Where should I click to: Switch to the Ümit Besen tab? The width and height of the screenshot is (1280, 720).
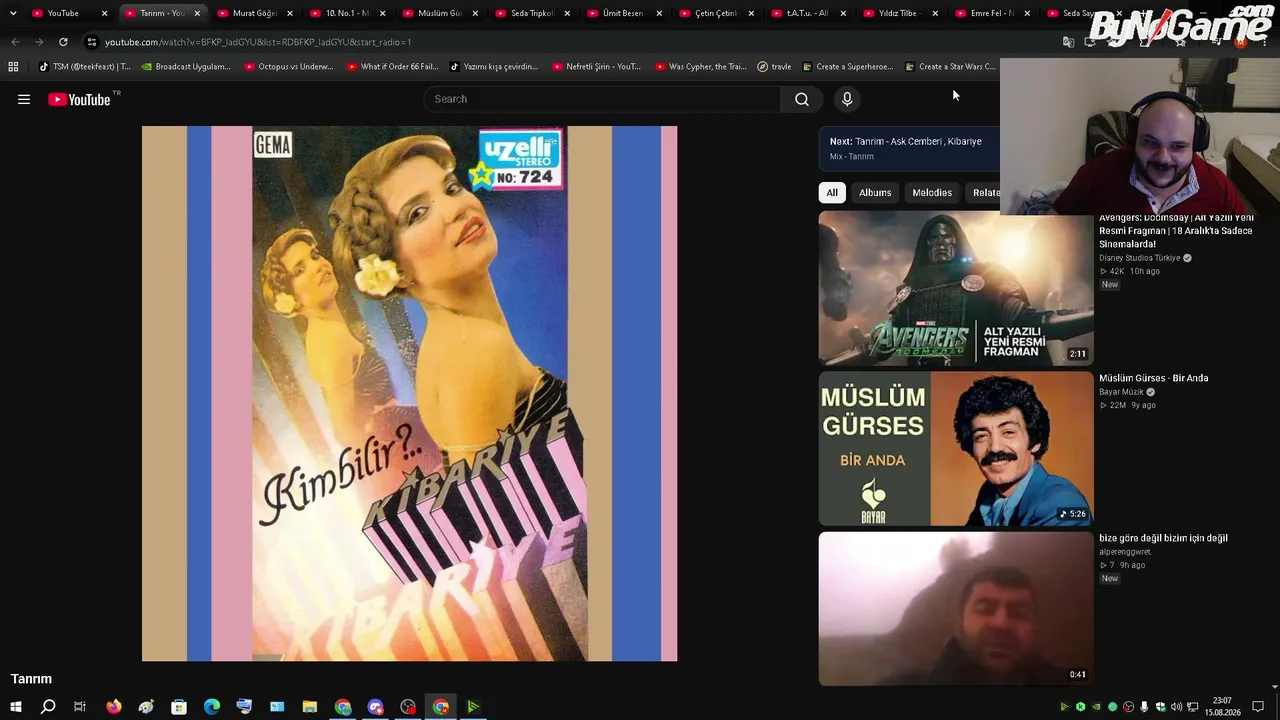point(624,13)
